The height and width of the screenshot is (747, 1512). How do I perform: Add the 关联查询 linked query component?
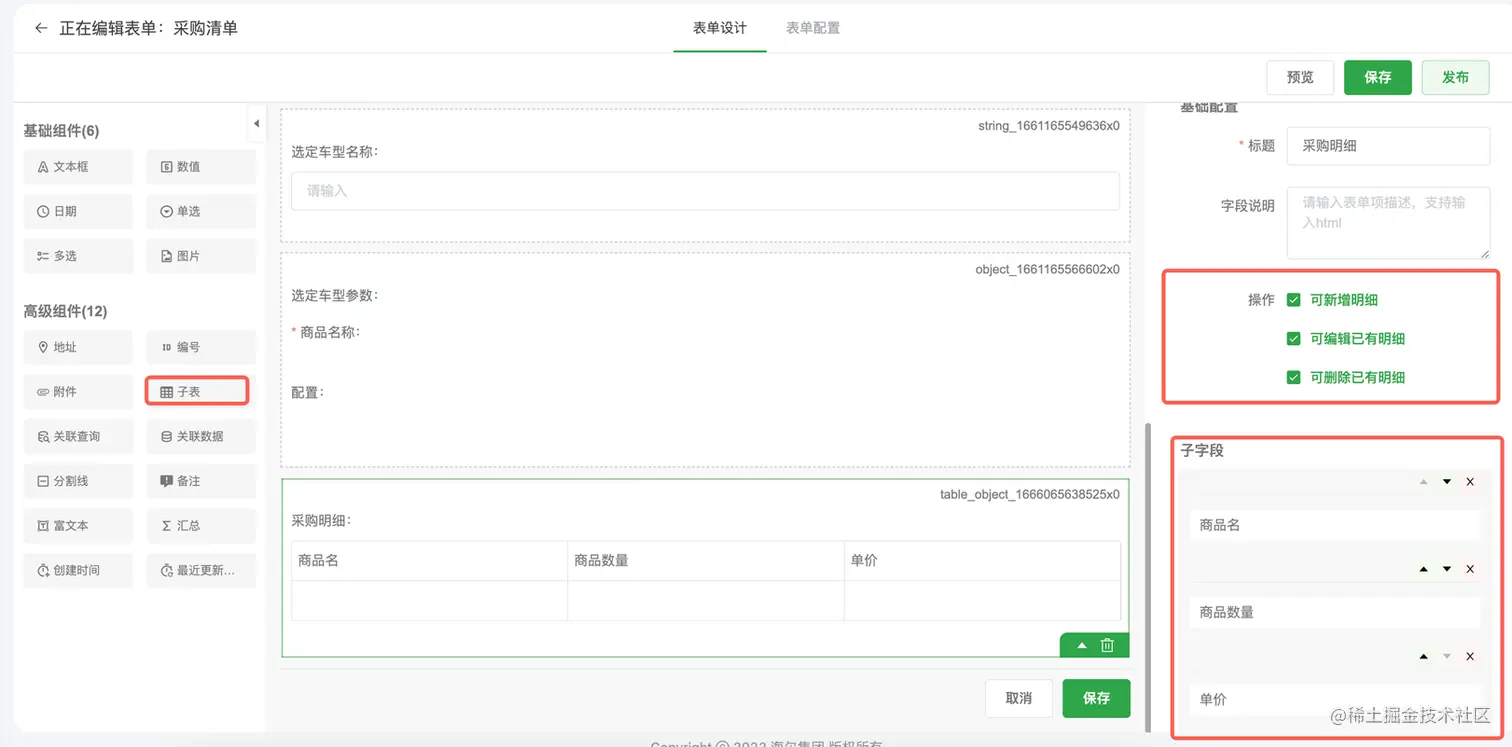click(78, 436)
